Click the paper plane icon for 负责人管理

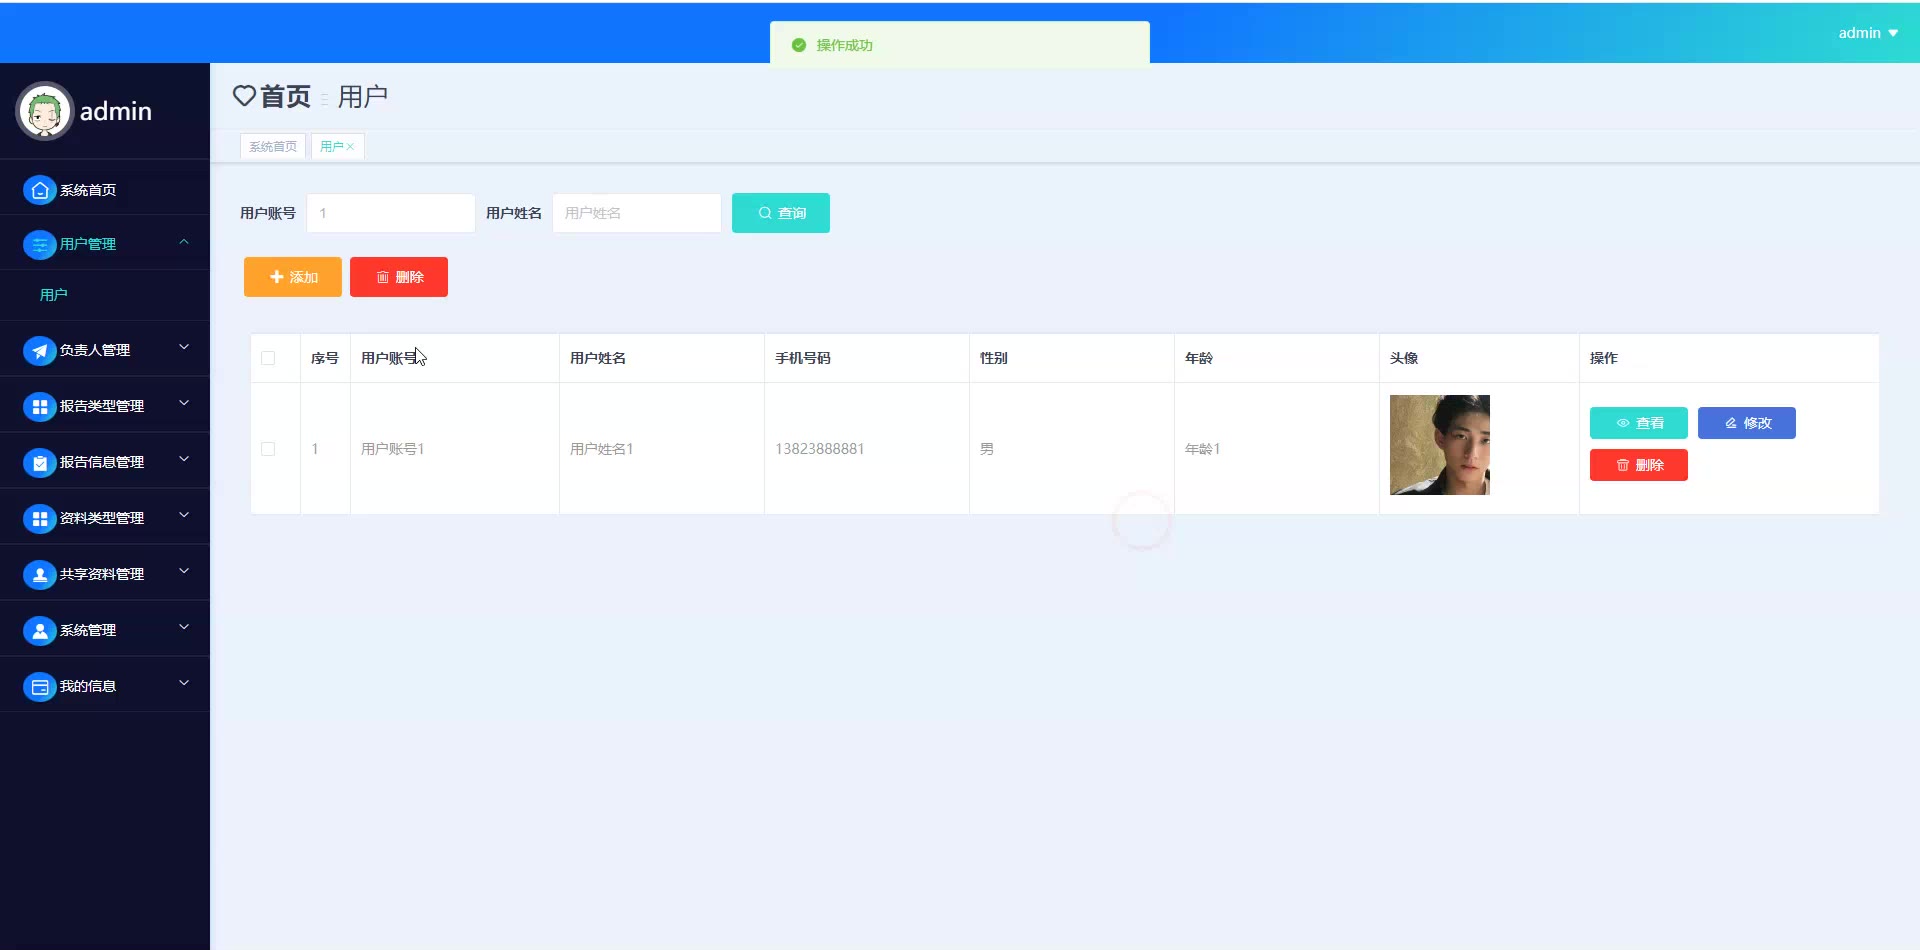pos(39,350)
